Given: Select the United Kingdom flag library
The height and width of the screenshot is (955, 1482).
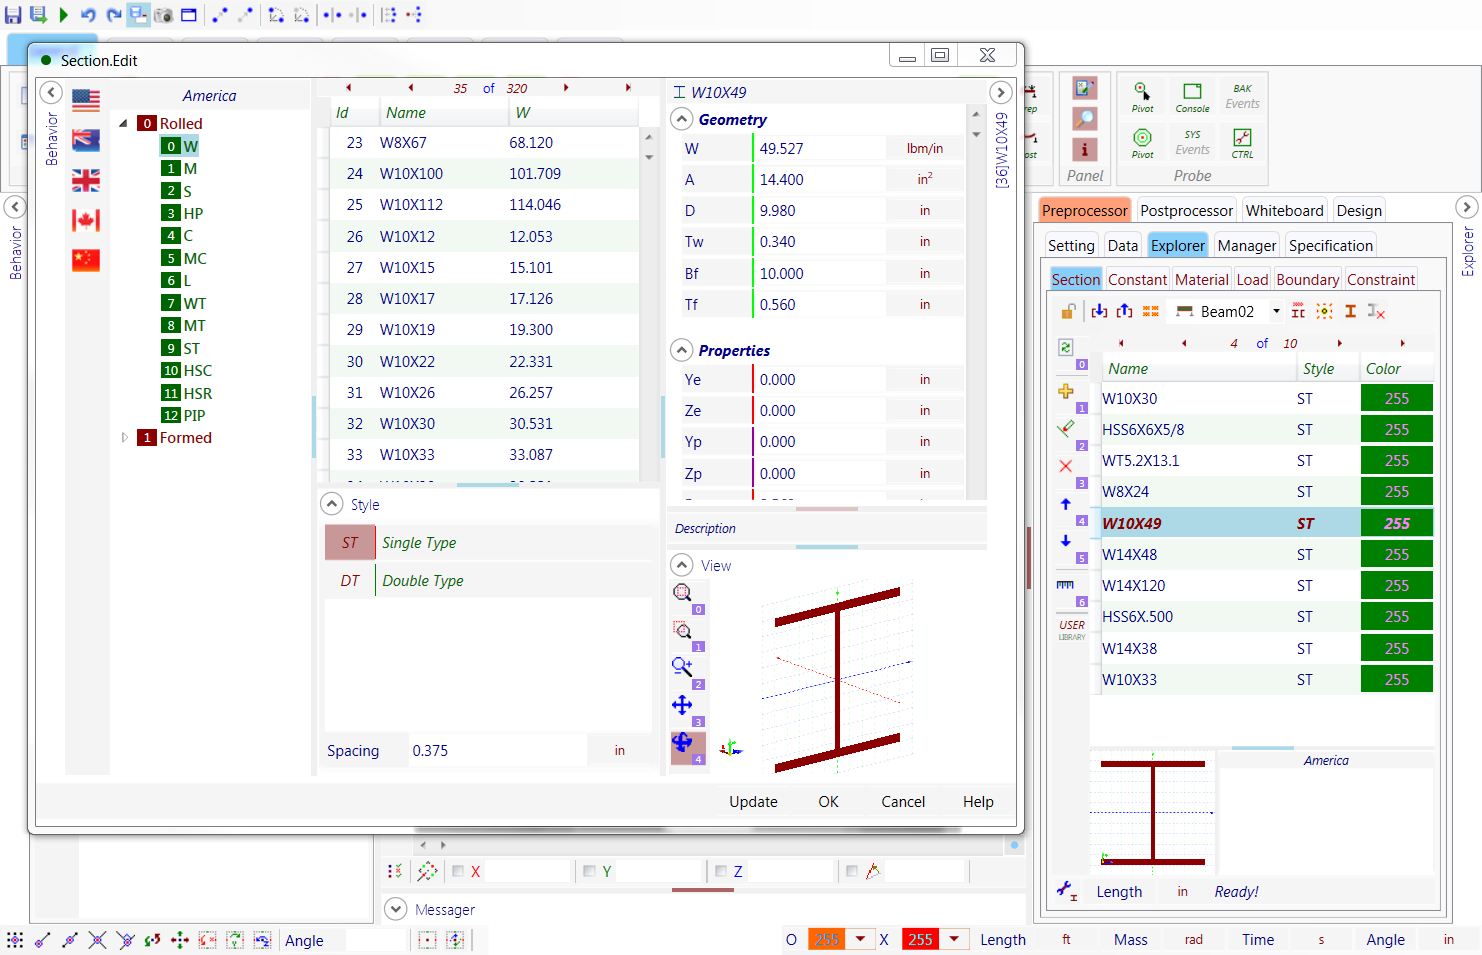Looking at the screenshot, I should click(x=86, y=180).
